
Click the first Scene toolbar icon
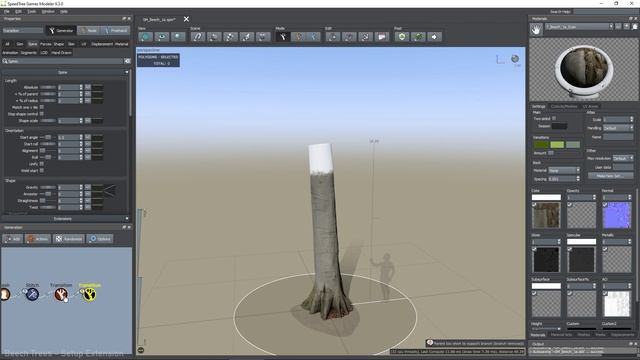coord(198,37)
